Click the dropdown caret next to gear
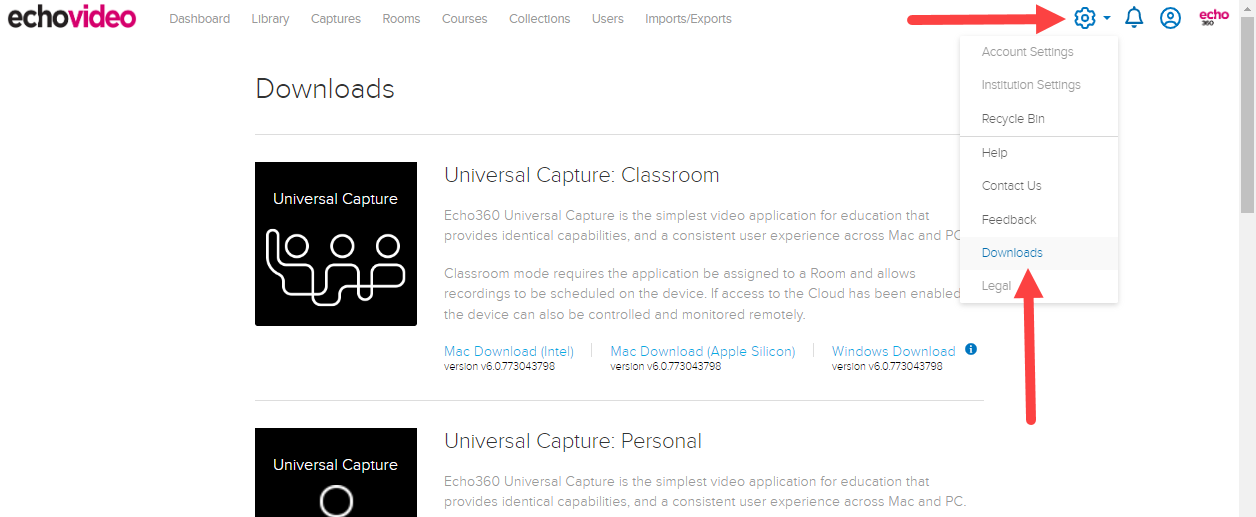Viewport: 1256px width, 517px height. tap(1107, 18)
